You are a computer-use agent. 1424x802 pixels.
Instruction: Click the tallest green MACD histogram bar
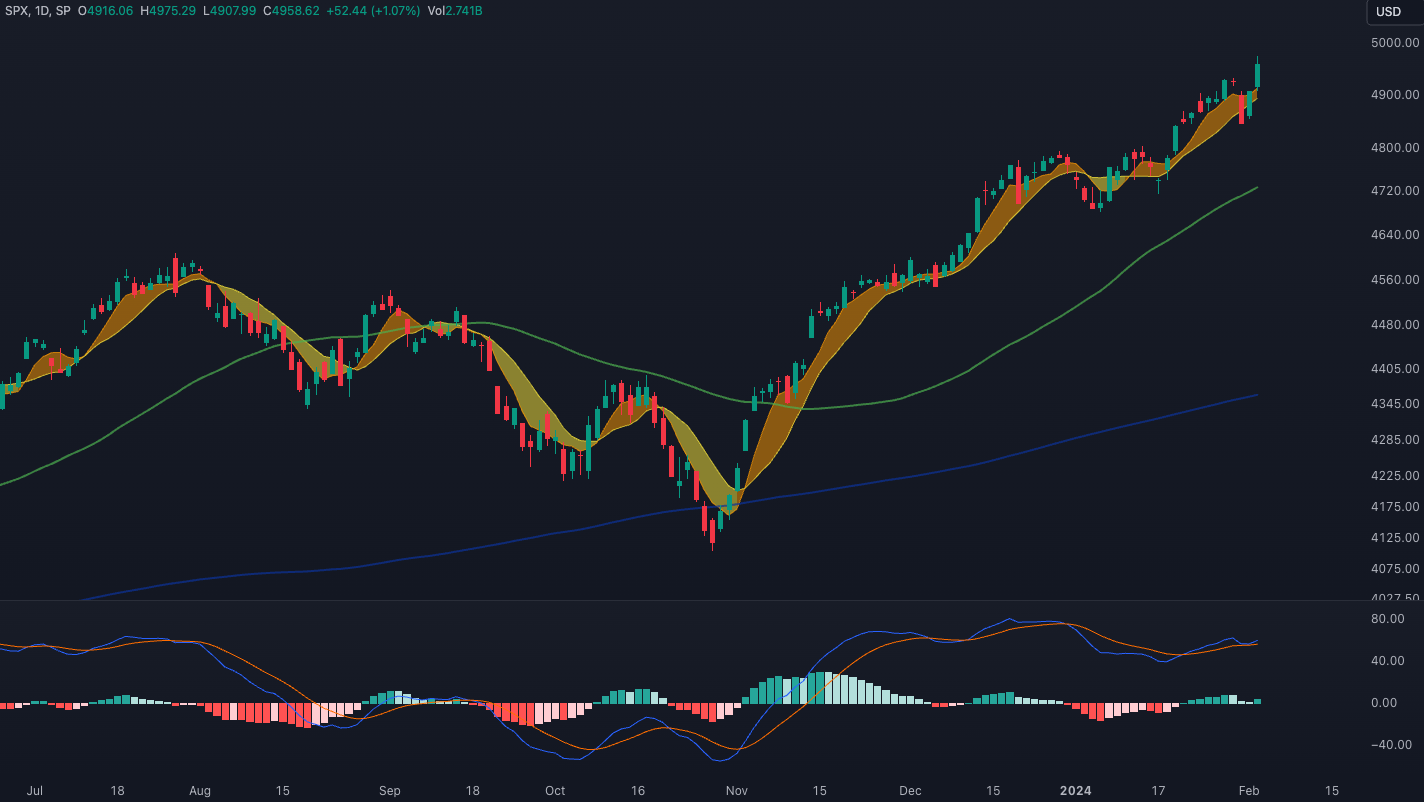click(818, 688)
